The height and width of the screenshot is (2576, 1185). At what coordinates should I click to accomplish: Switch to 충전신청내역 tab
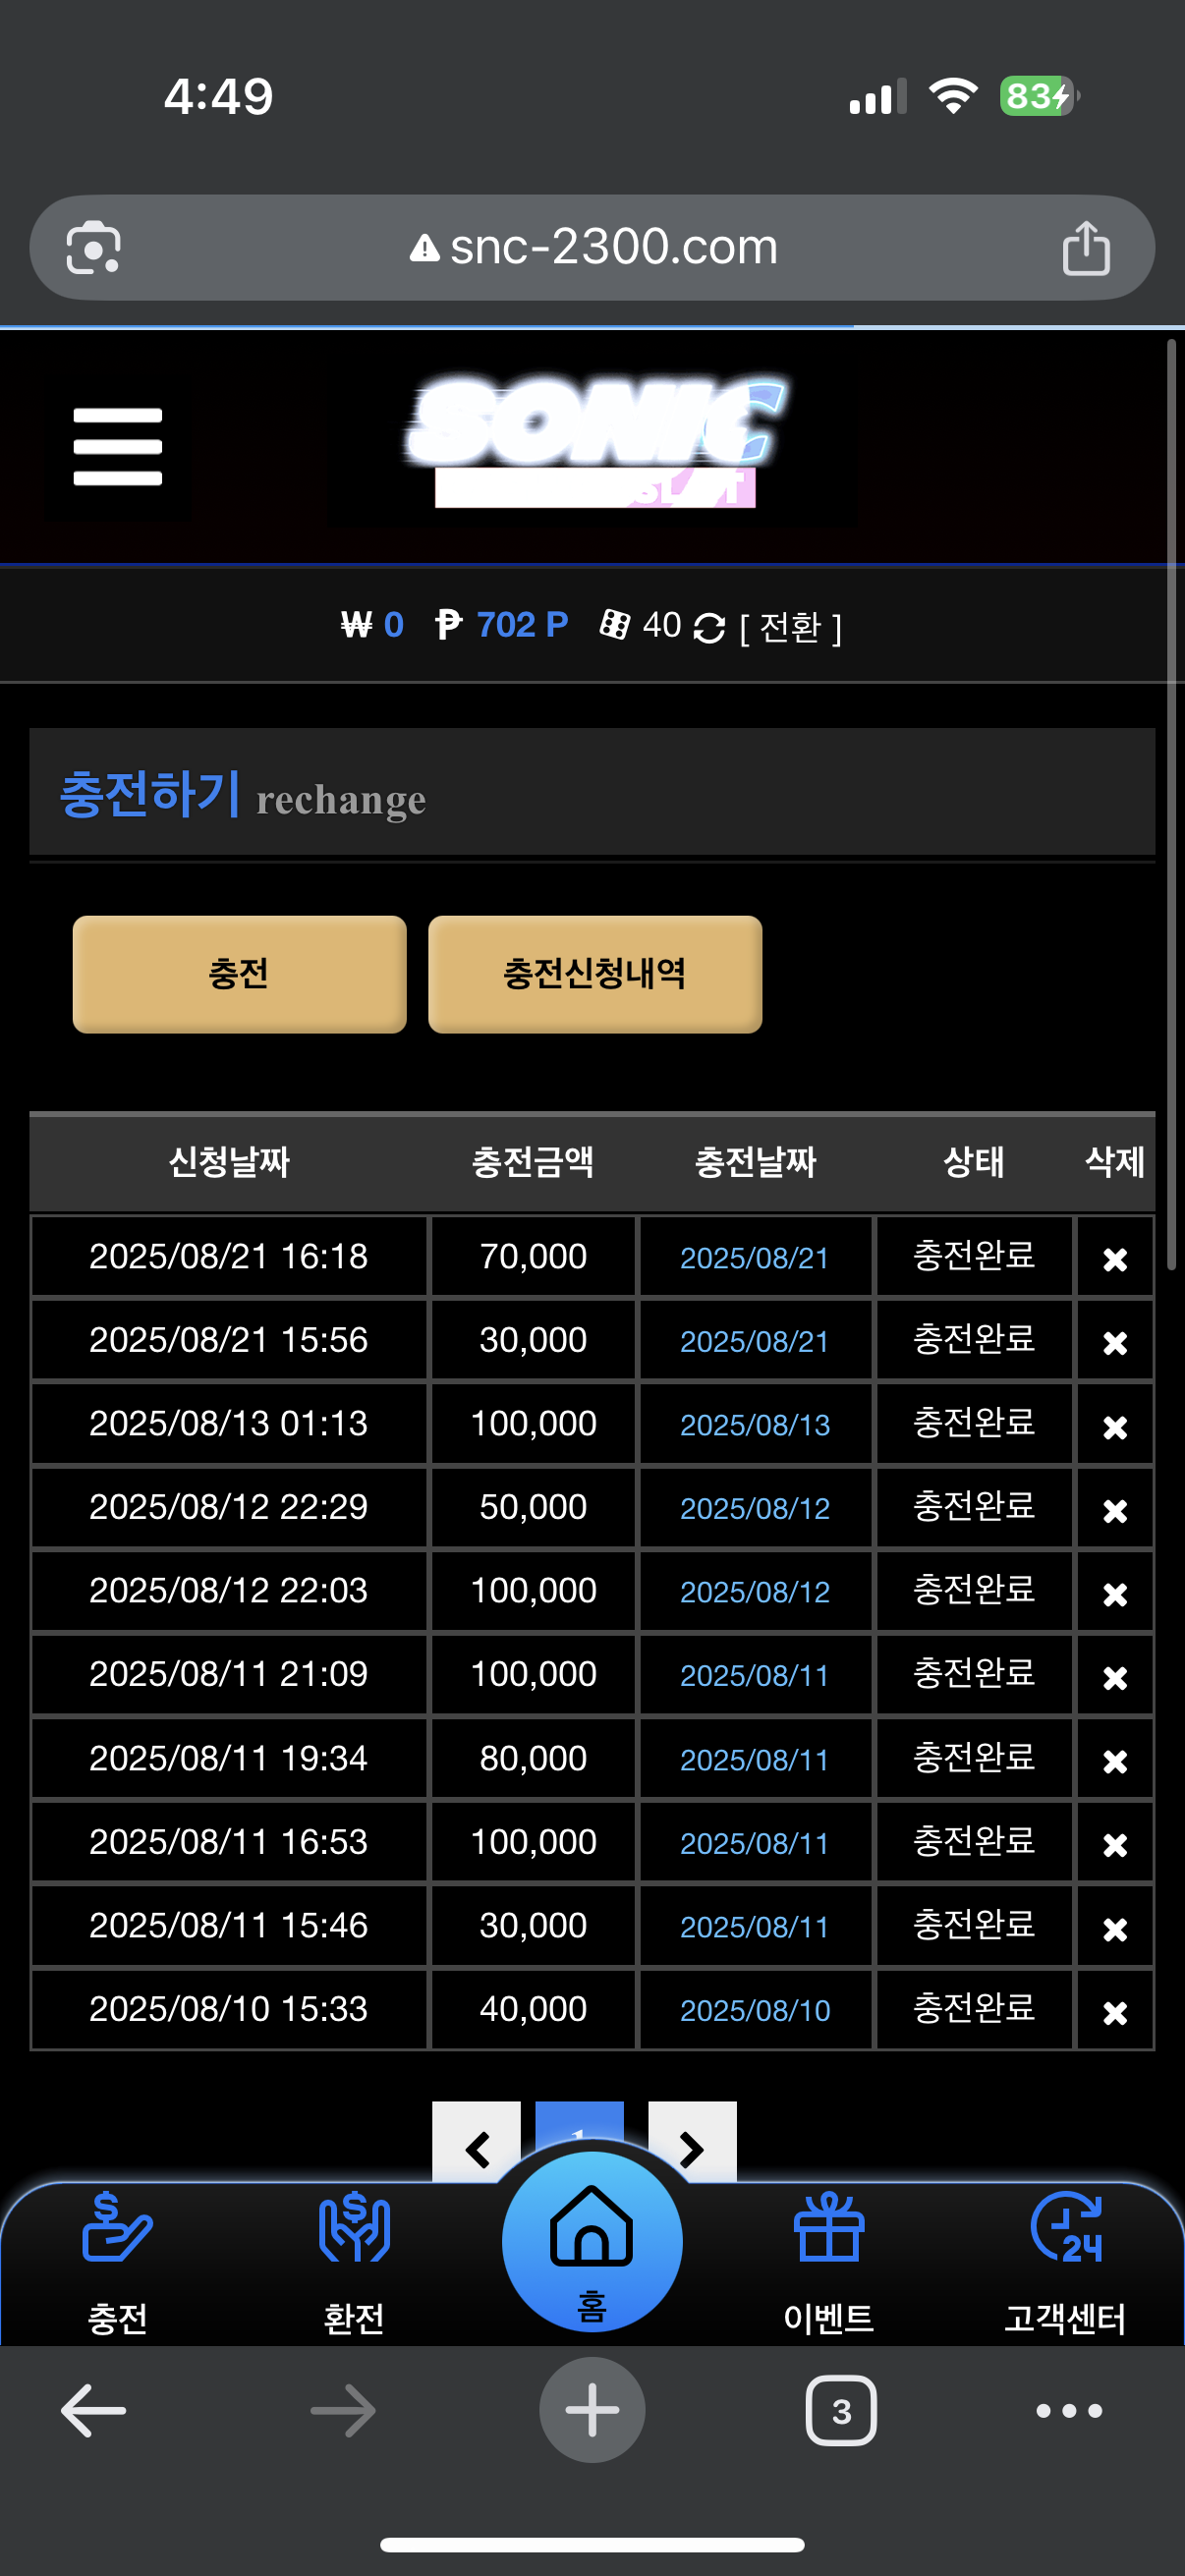(595, 974)
